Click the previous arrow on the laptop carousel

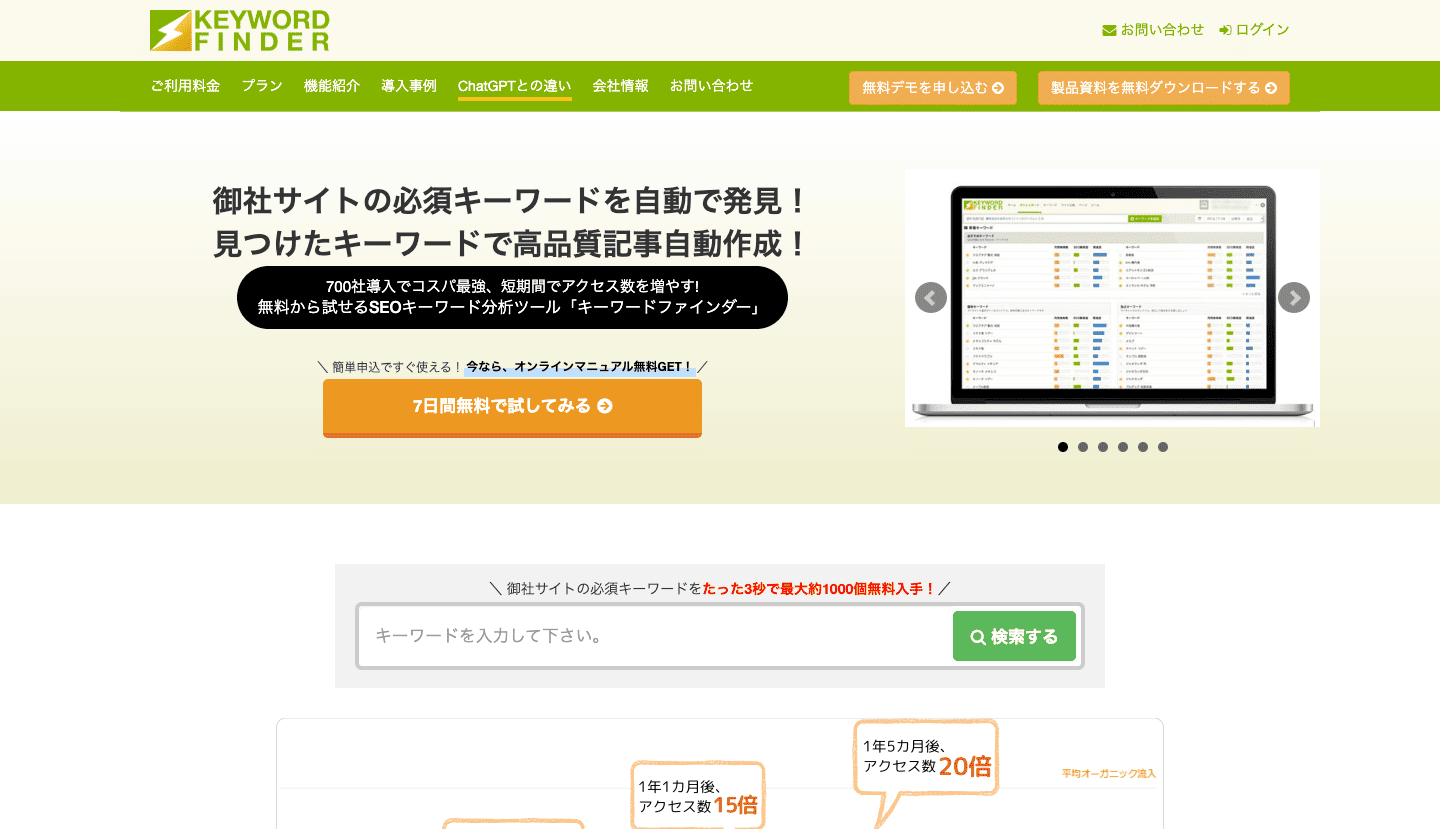930,297
